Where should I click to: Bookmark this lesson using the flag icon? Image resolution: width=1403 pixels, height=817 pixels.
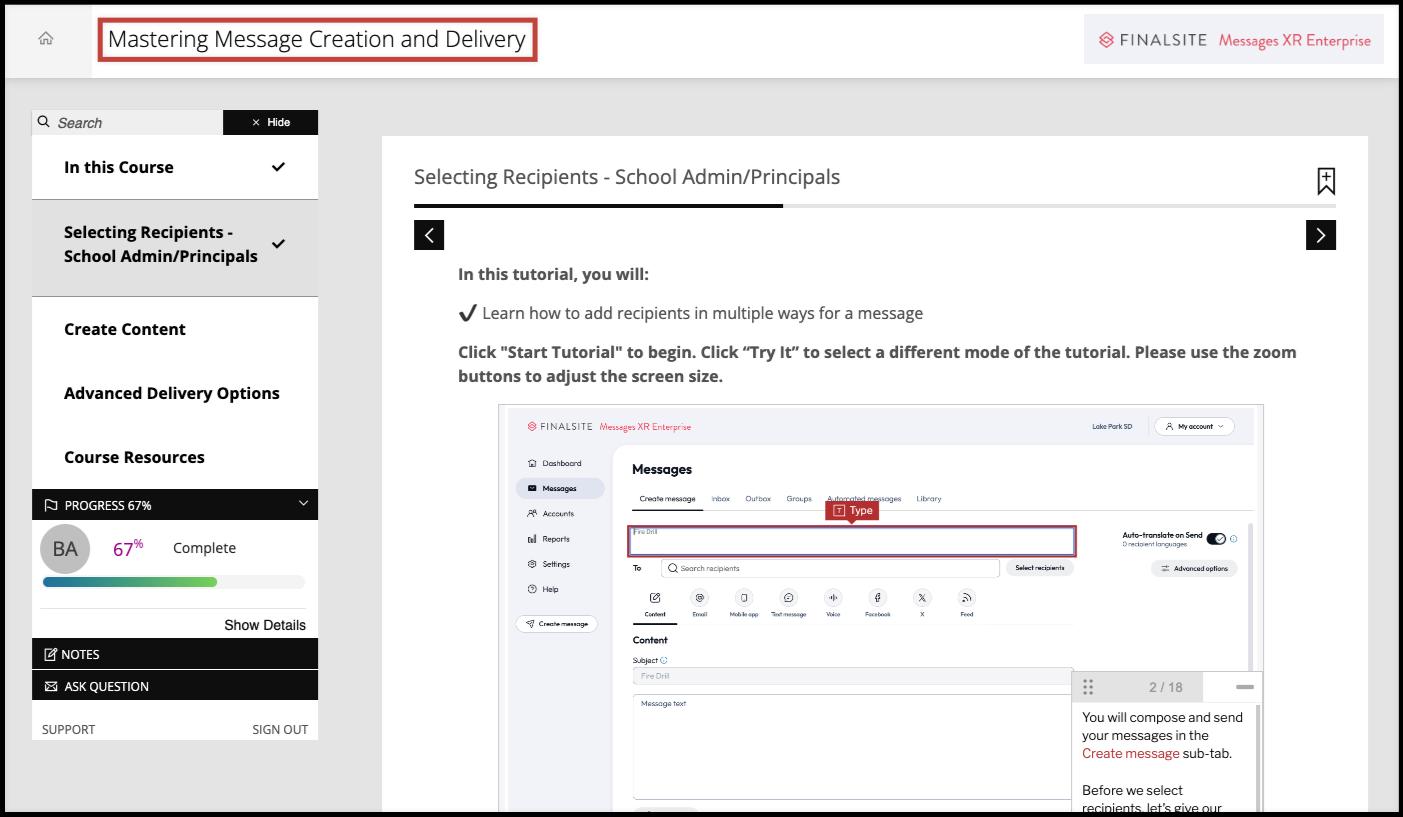tap(1326, 181)
